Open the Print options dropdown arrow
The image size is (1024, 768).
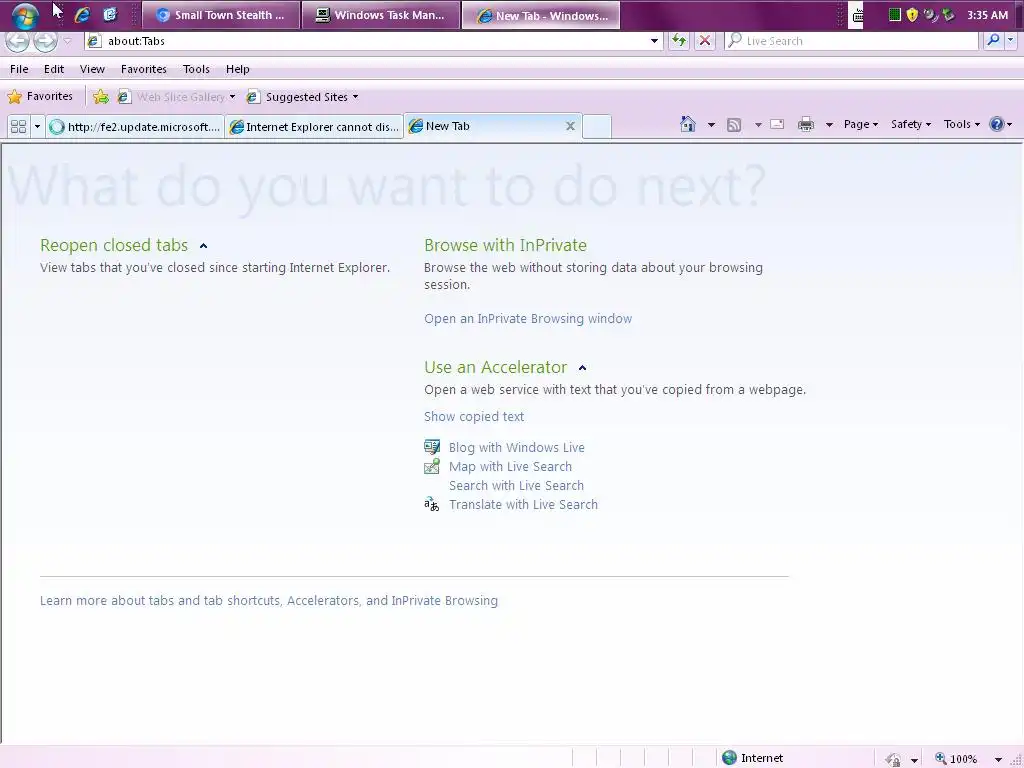click(x=829, y=125)
